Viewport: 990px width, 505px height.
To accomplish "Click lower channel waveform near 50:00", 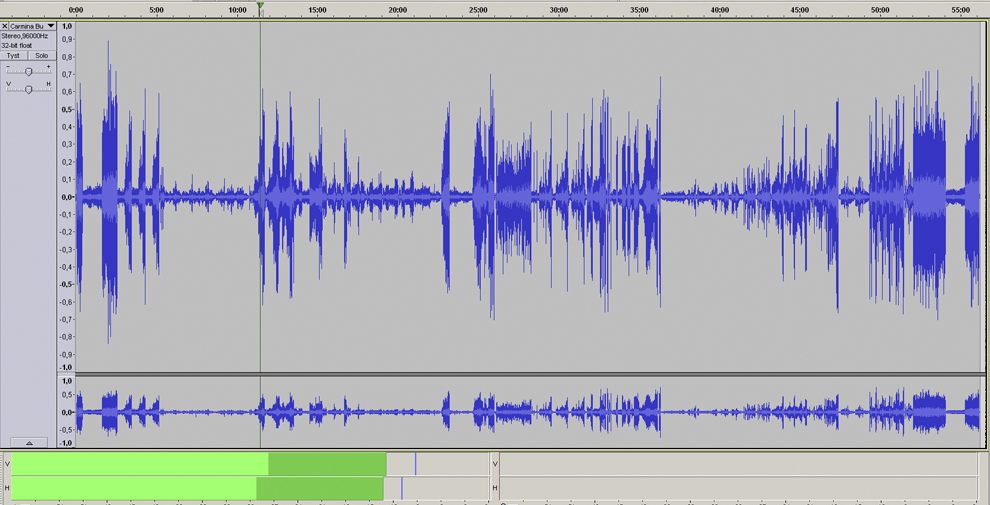I will pyautogui.click(x=880, y=411).
